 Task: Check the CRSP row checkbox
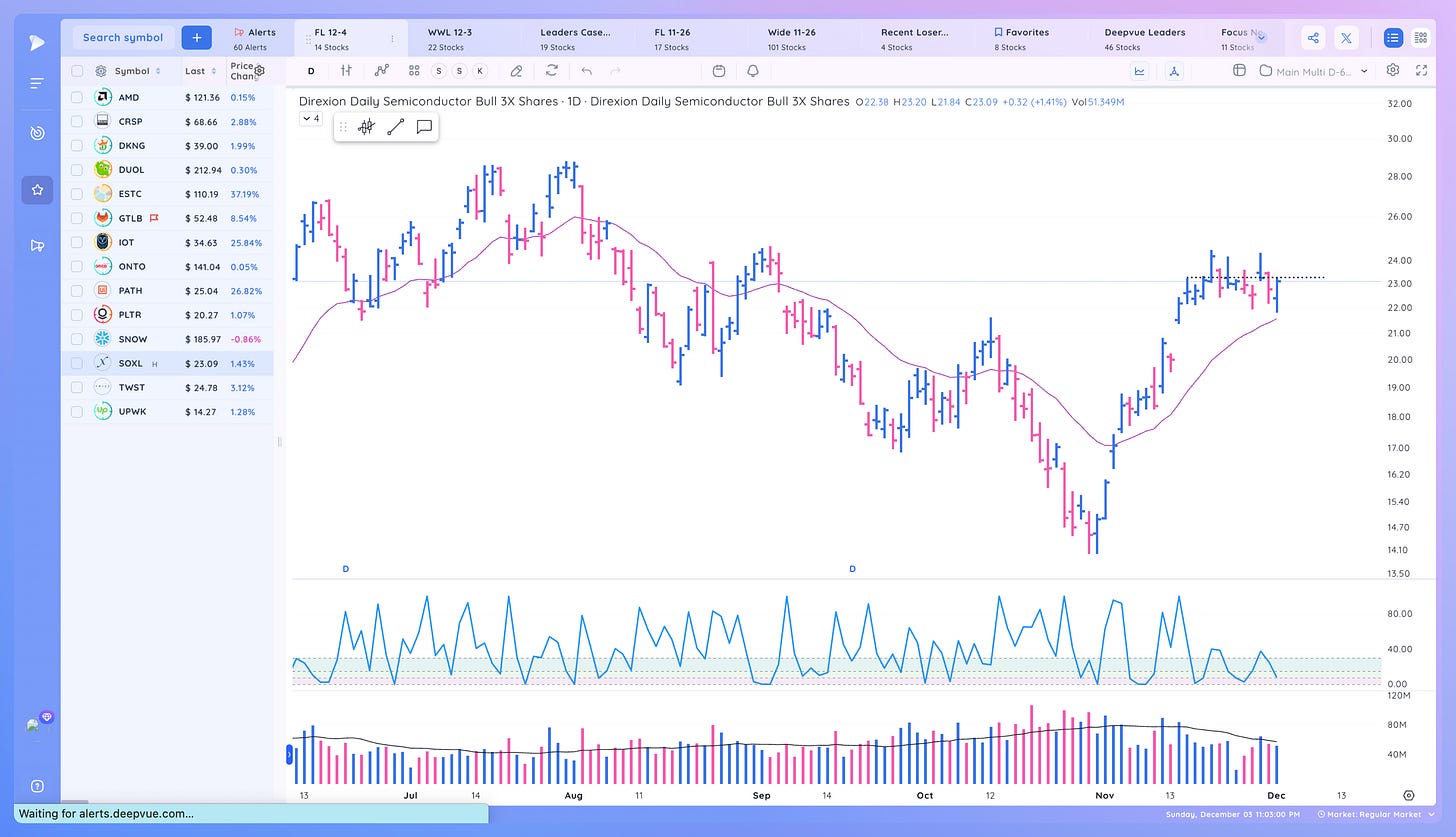point(77,121)
